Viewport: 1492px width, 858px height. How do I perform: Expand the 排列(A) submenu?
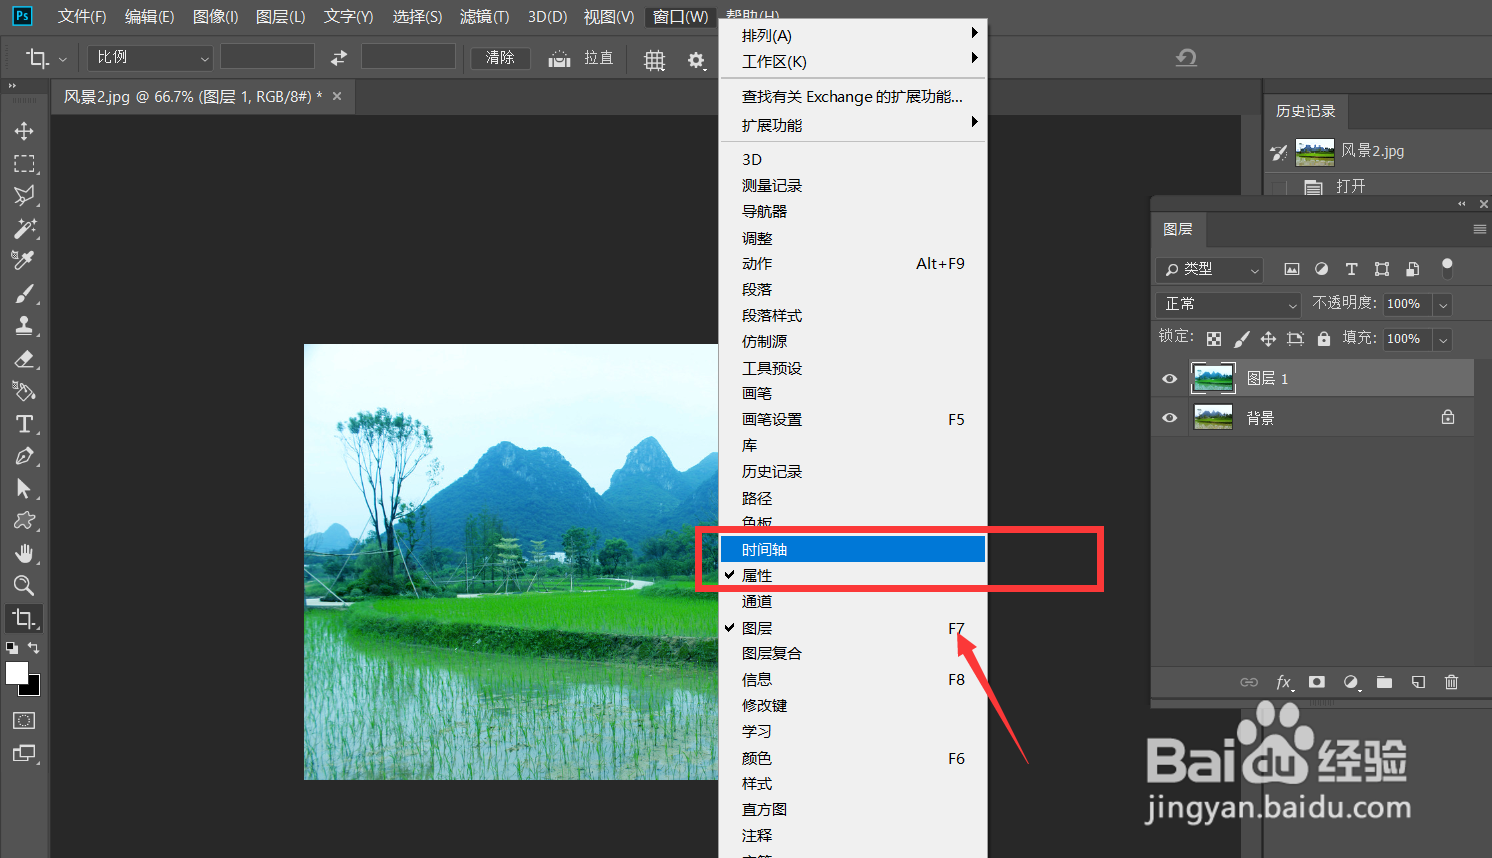pos(853,35)
